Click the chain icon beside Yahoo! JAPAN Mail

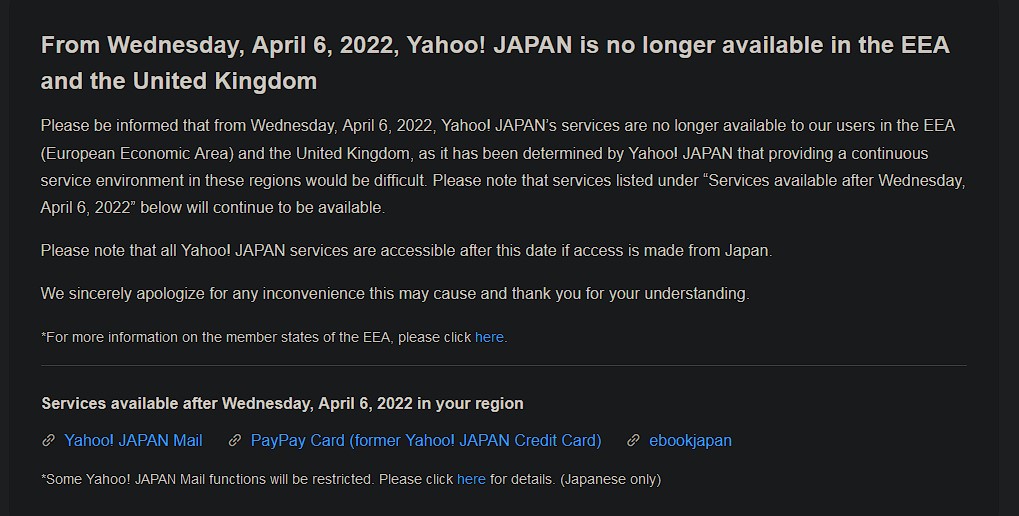pos(48,441)
